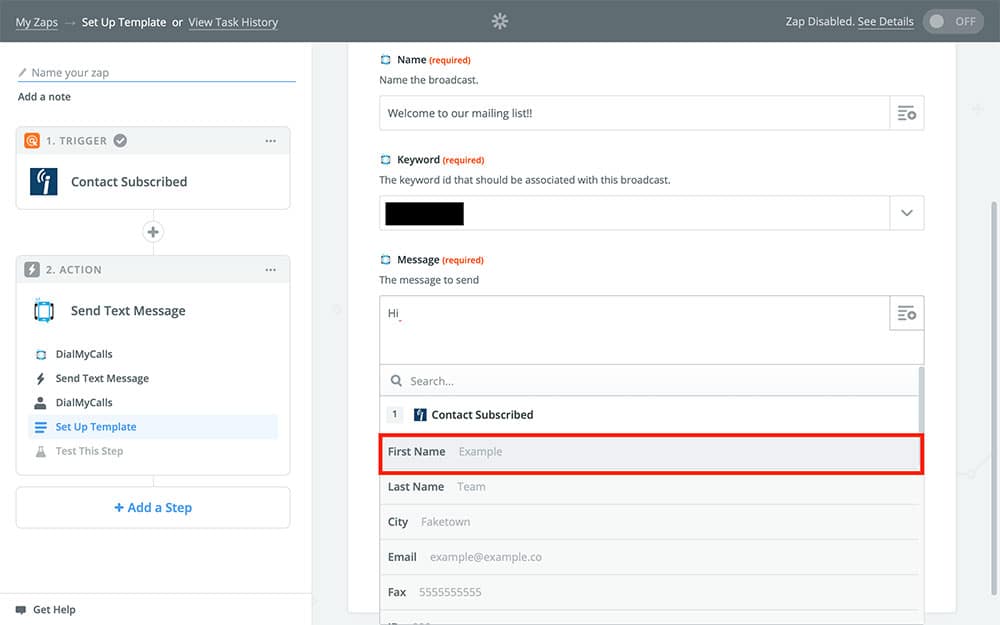Viewport: 1000px width, 625px height.
Task: Open the View Task History link
Action: click(233, 22)
